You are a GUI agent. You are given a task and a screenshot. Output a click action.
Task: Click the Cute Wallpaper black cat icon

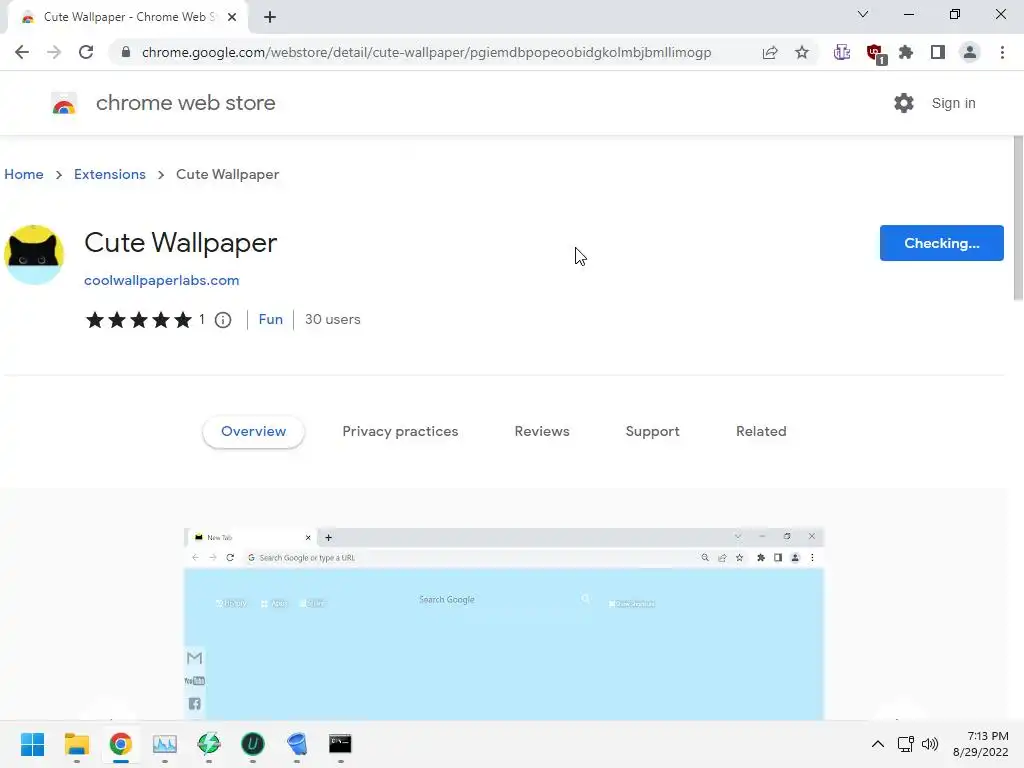pos(34,255)
